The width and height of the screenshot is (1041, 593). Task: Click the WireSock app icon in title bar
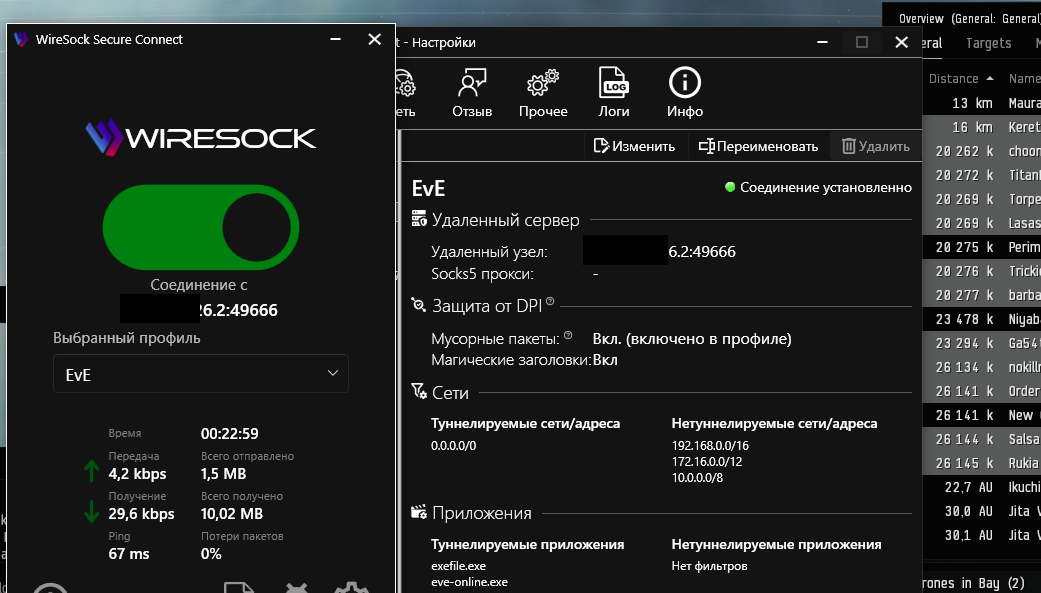point(21,39)
